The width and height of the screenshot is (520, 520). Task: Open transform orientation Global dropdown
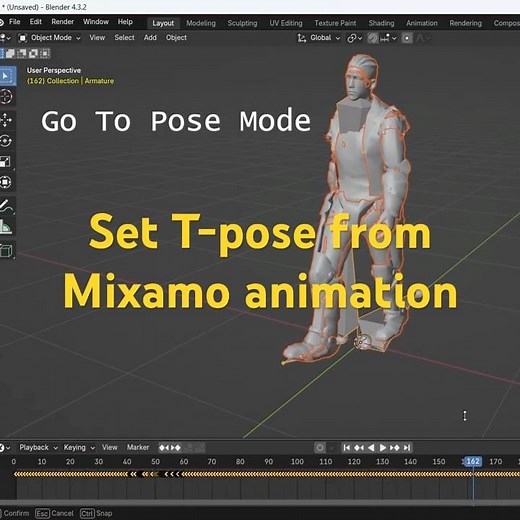319,38
